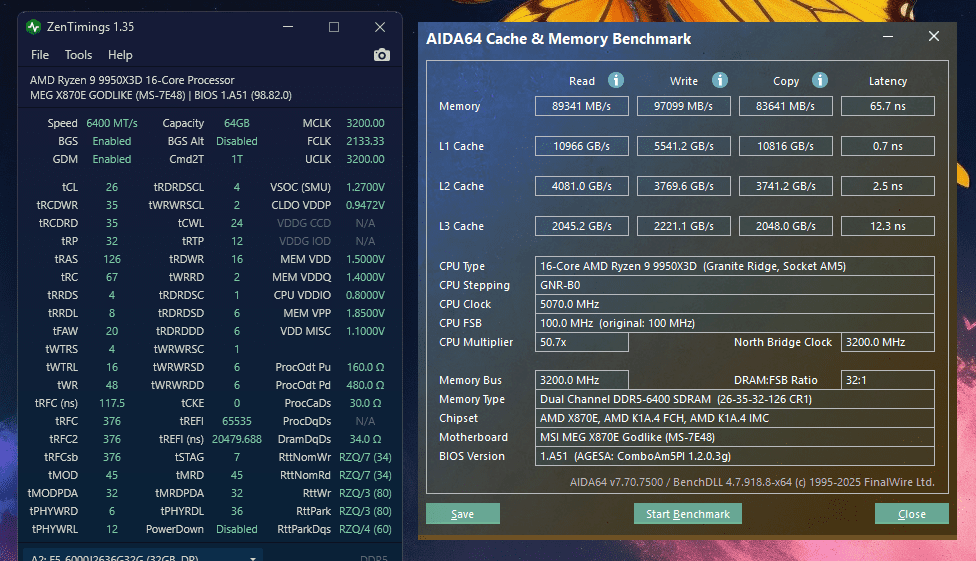Click the RttParkDqs value RZQ/4 (60)
This screenshot has height=561, width=976.
[x=365, y=529]
